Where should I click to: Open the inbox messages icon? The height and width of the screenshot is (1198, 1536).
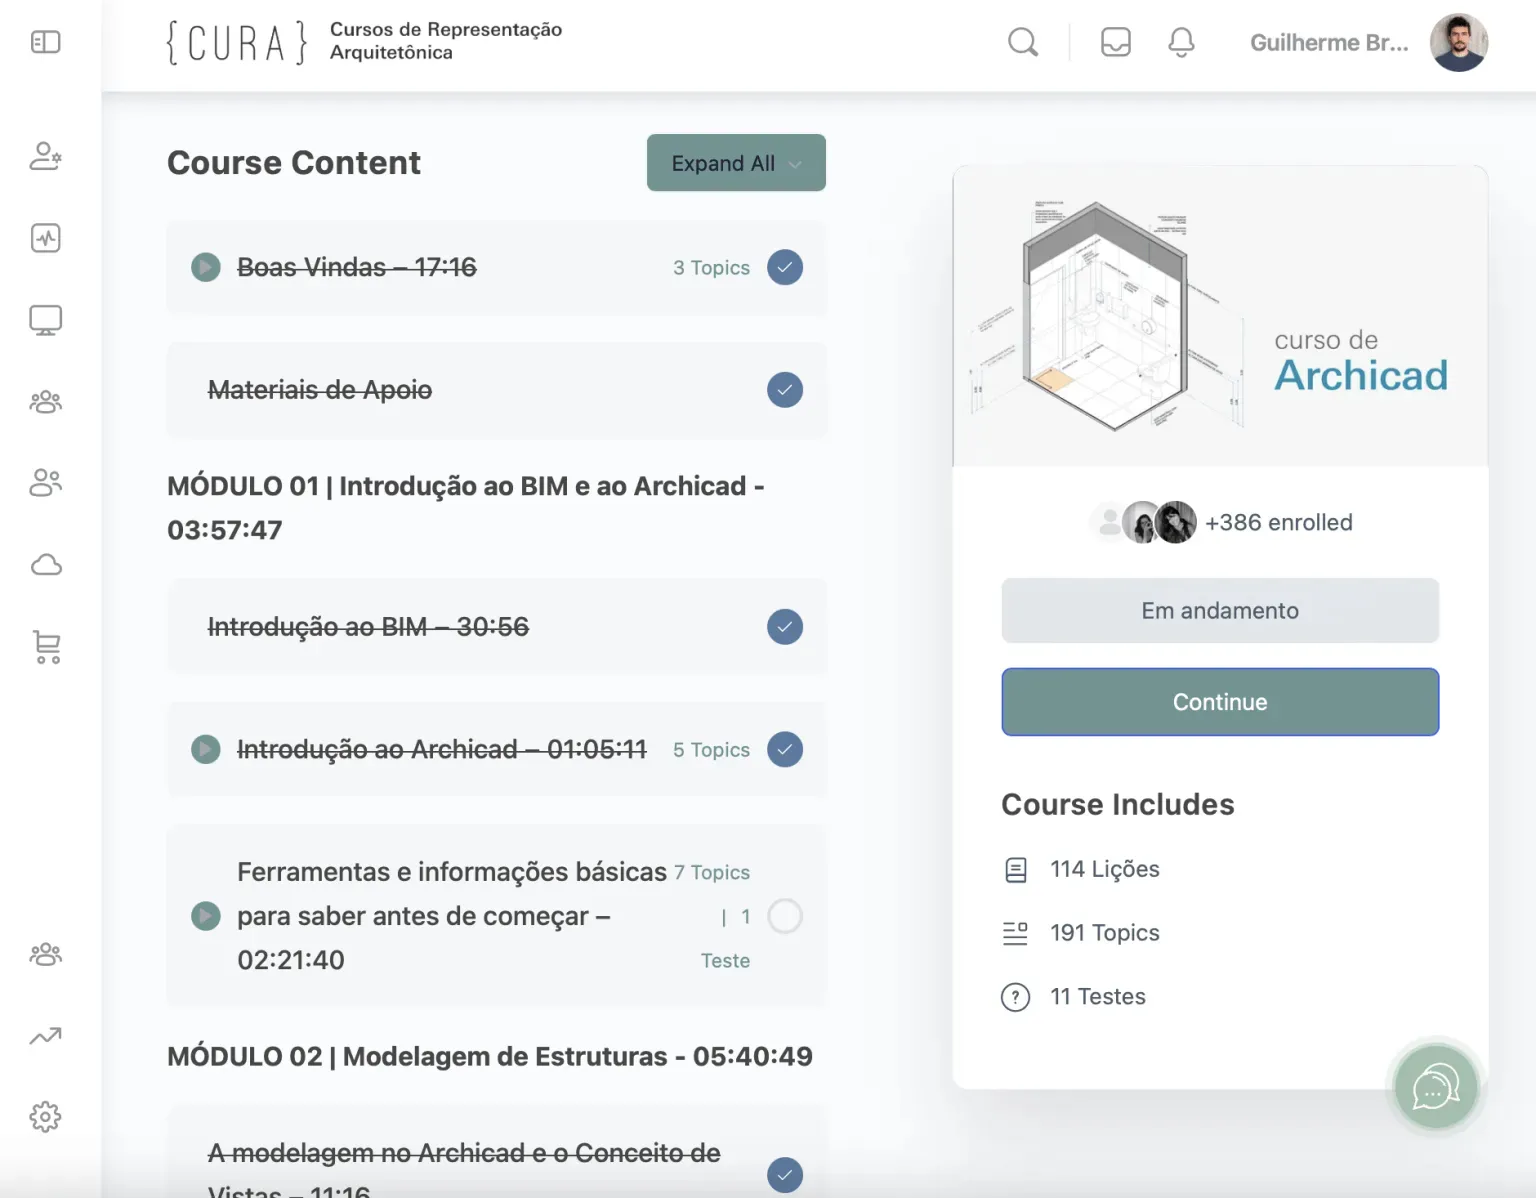(x=1116, y=42)
